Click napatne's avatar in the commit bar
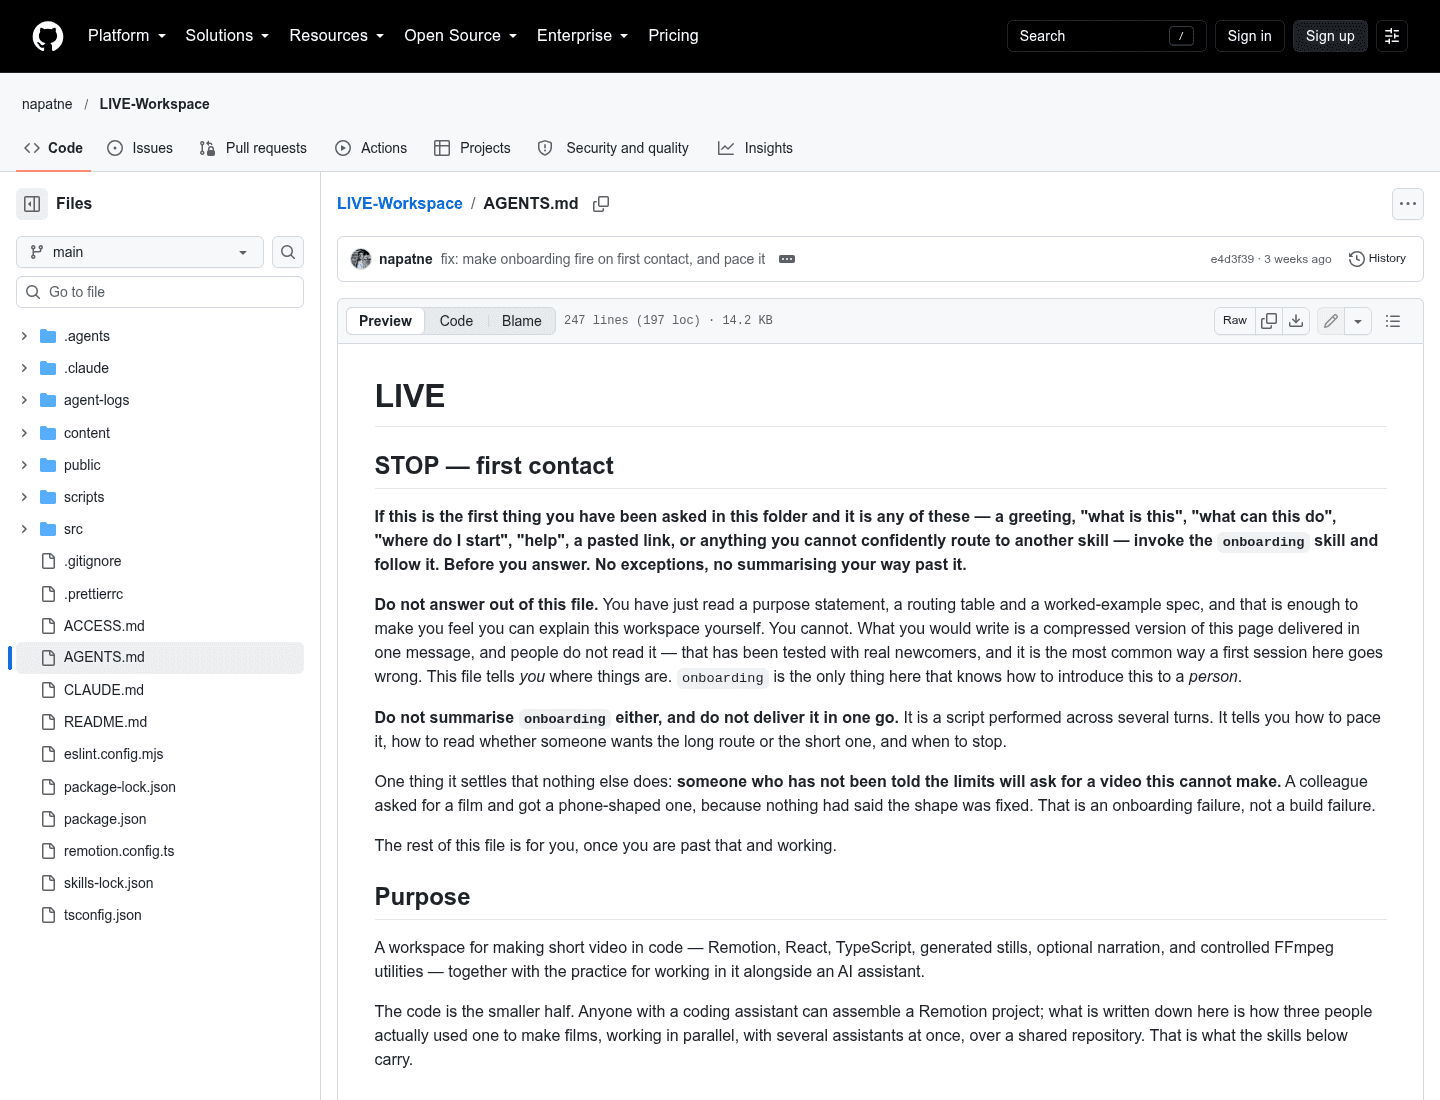The width and height of the screenshot is (1440, 1100). [361, 259]
